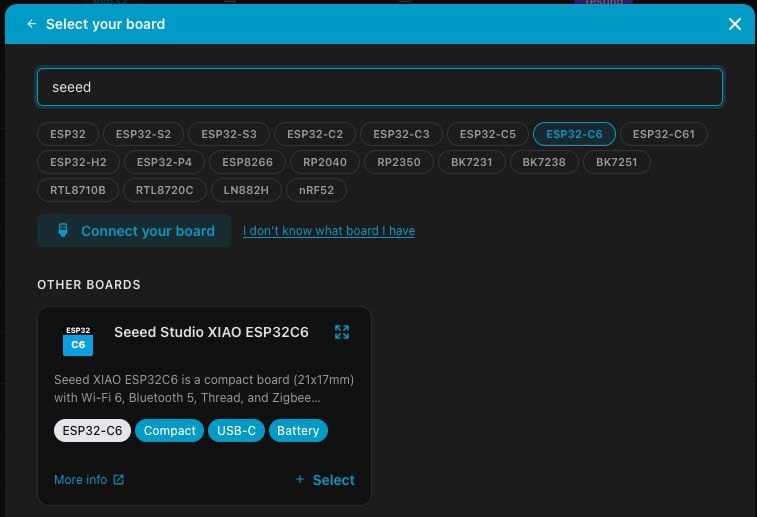The image size is (757, 517).
Task: Click the USB-C tag on the board card
Action: (x=236, y=431)
